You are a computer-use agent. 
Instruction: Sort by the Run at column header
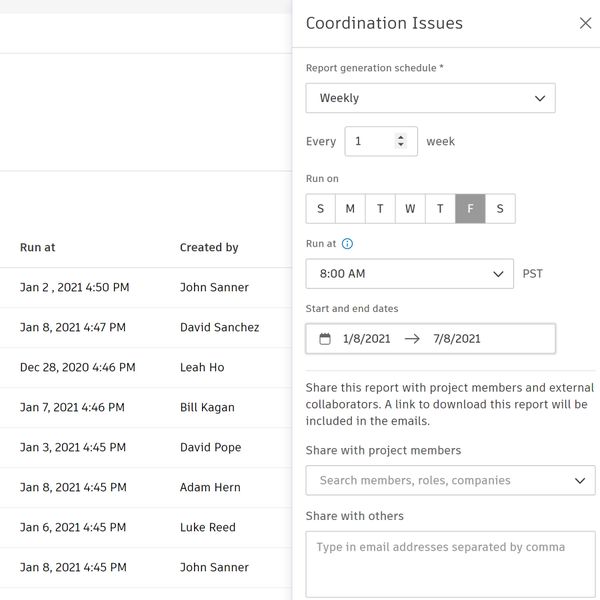click(x=37, y=248)
